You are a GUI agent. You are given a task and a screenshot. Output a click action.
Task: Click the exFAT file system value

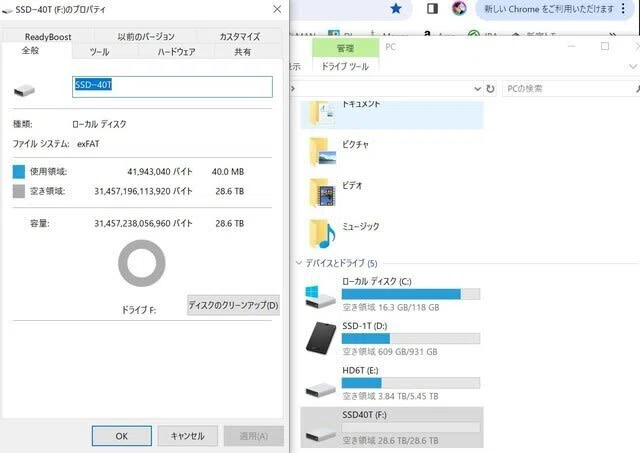(x=88, y=144)
